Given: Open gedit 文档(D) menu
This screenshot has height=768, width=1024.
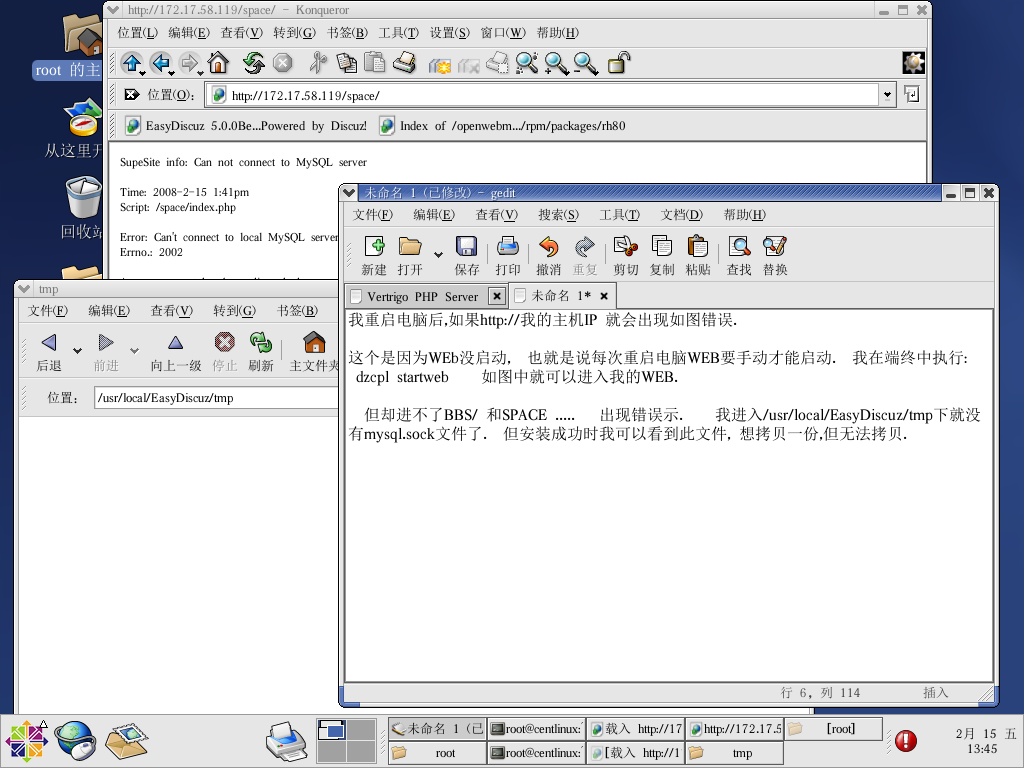Looking at the screenshot, I should [681, 215].
